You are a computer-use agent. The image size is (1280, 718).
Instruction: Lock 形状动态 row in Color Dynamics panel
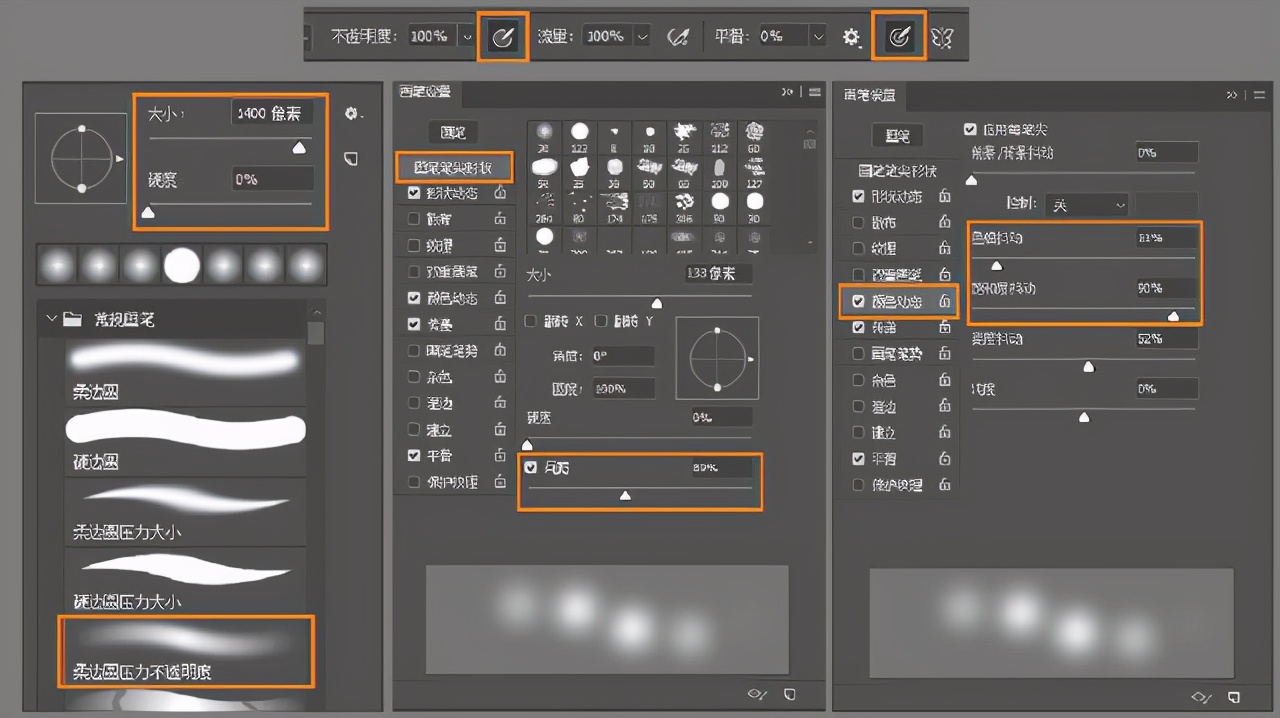pyautogui.click(x=944, y=196)
